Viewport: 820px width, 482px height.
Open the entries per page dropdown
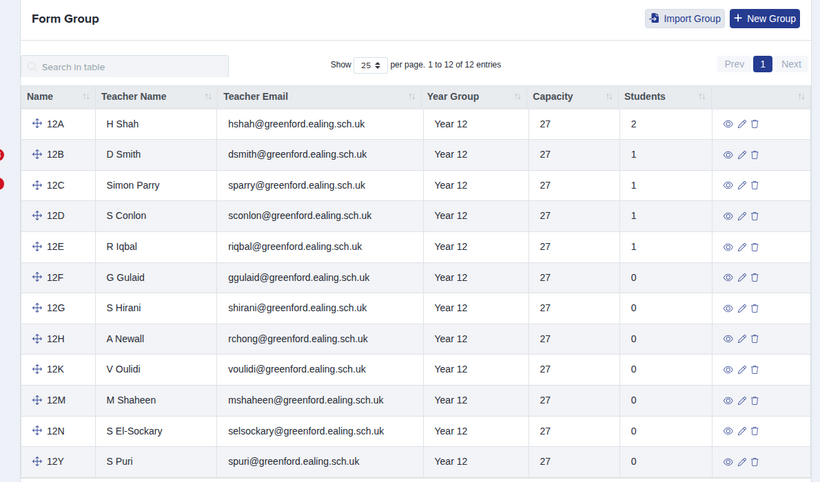pos(370,65)
